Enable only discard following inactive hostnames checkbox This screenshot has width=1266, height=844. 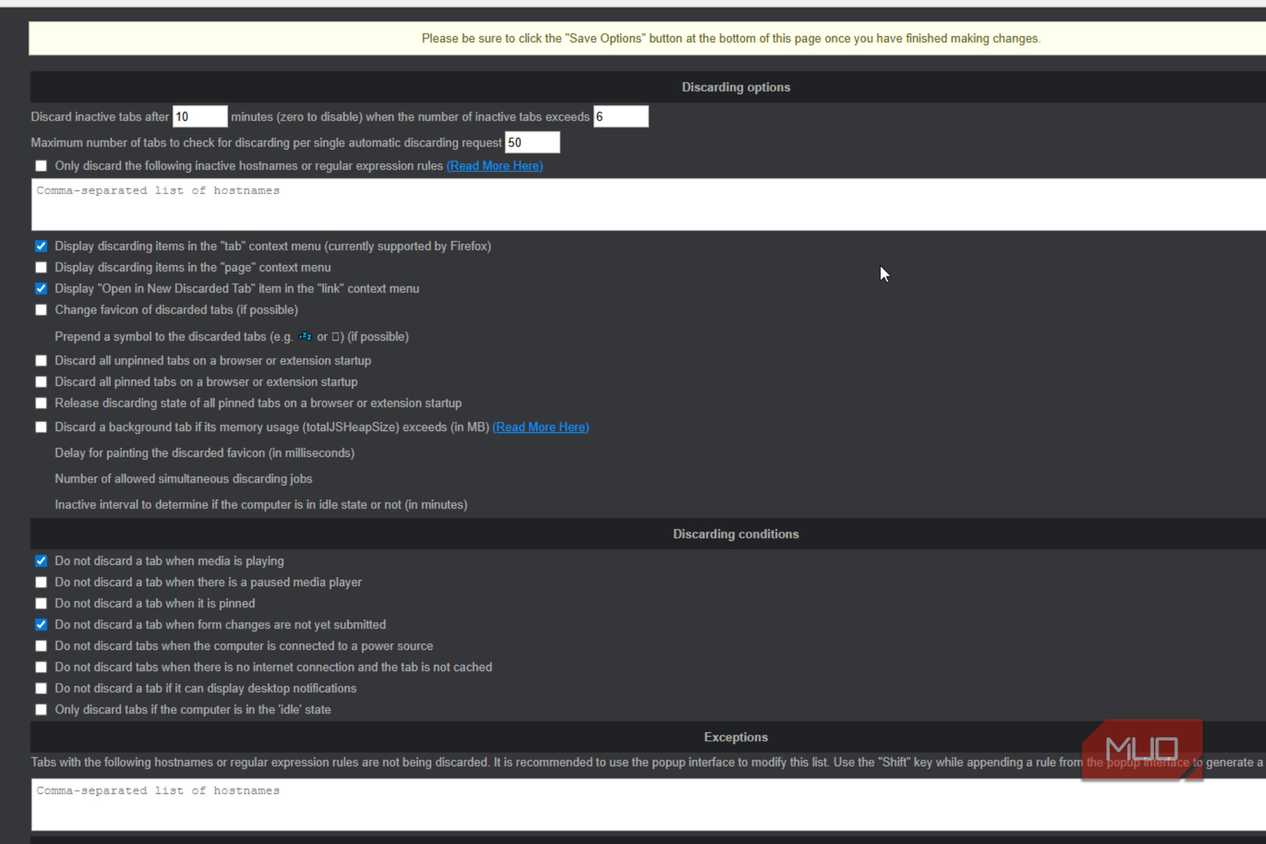click(x=41, y=166)
